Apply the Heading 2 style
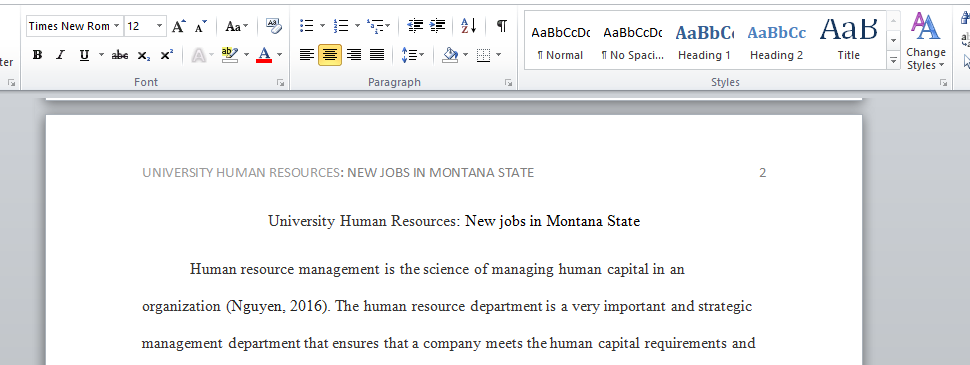970x365 pixels. tap(776, 41)
